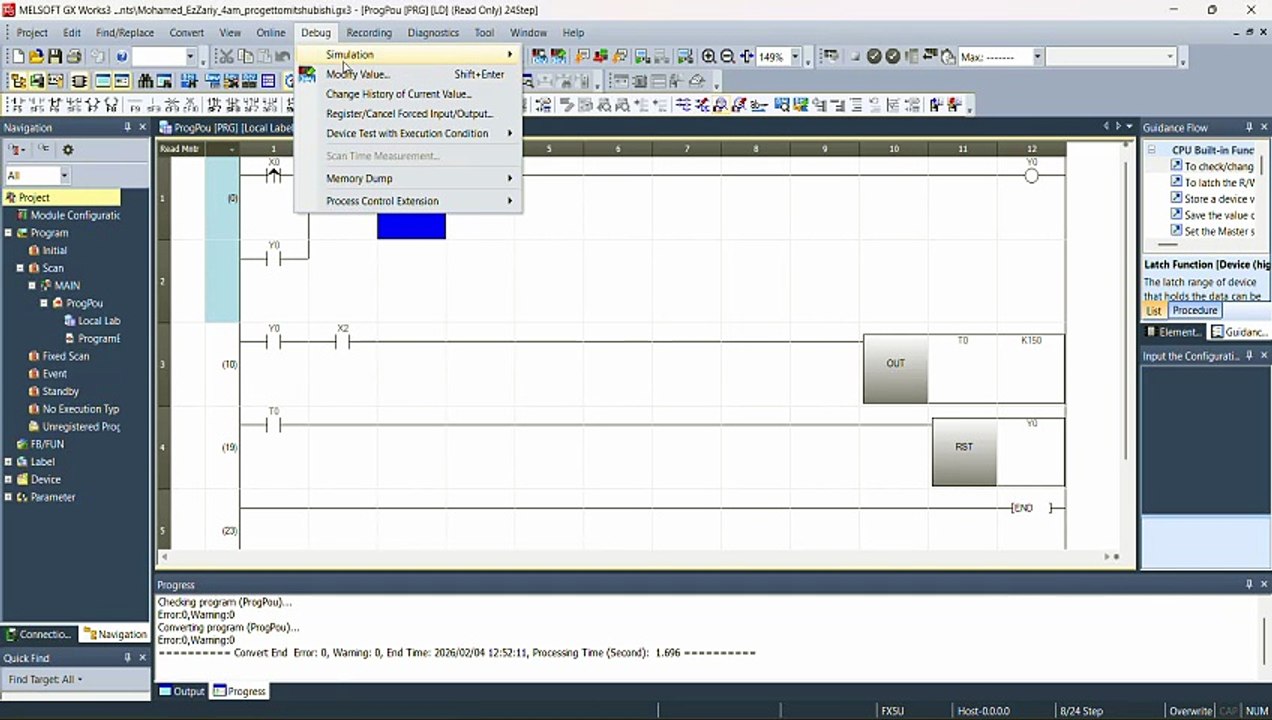The width and height of the screenshot is (1272, 720).
Task: Zoom out with magnifier minus icon
Action: [x=727, y=57]
